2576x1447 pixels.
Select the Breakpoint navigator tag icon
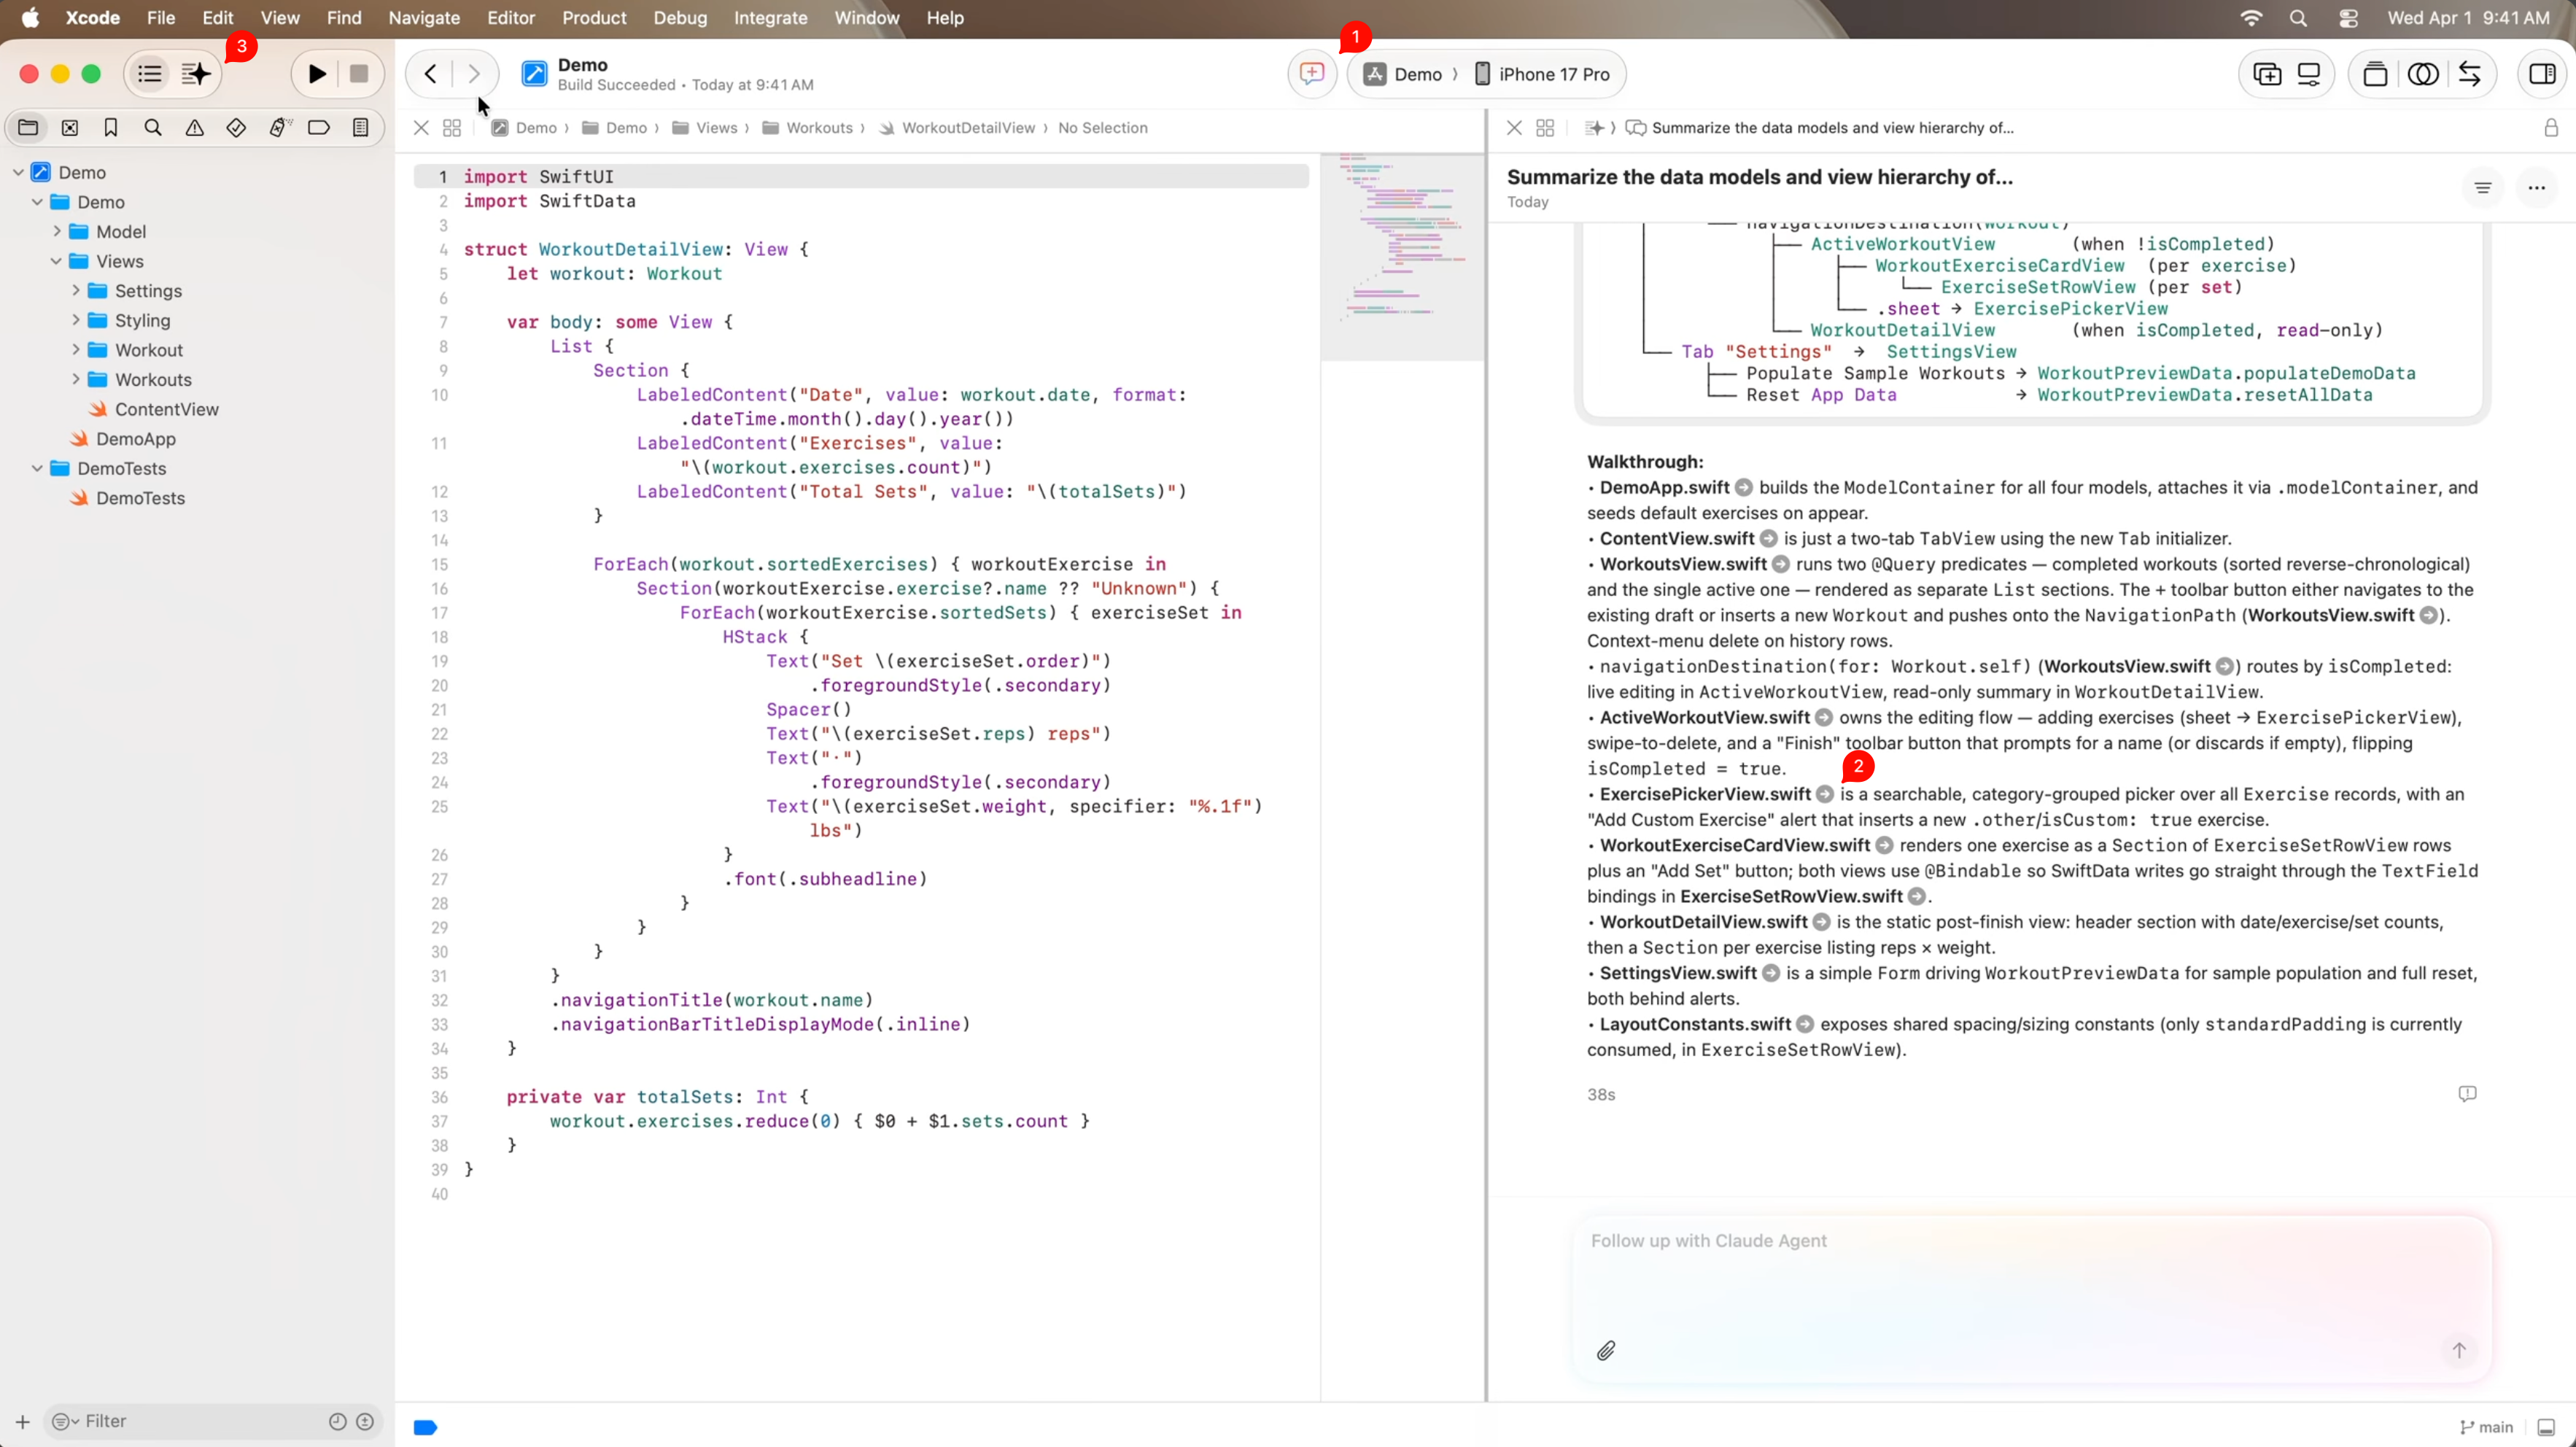(319, 127)
